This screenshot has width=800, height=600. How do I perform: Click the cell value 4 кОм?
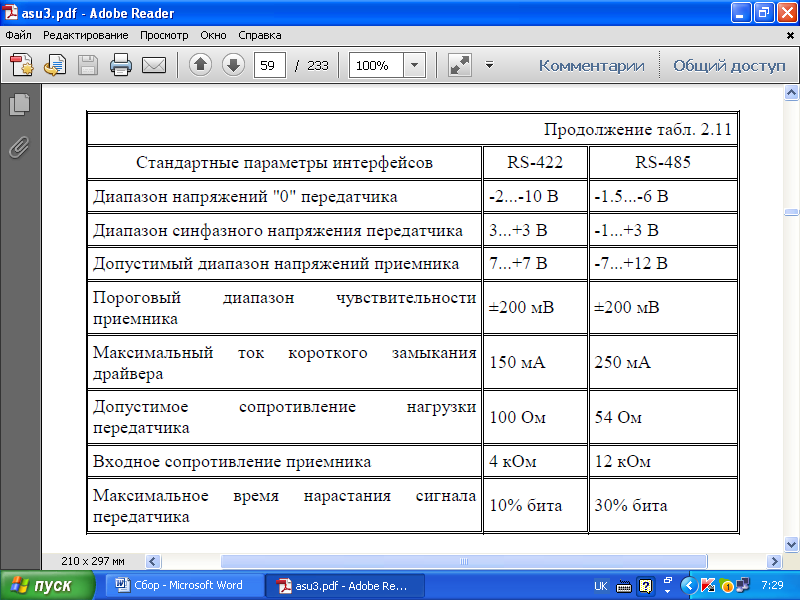(x=513, y=461)
